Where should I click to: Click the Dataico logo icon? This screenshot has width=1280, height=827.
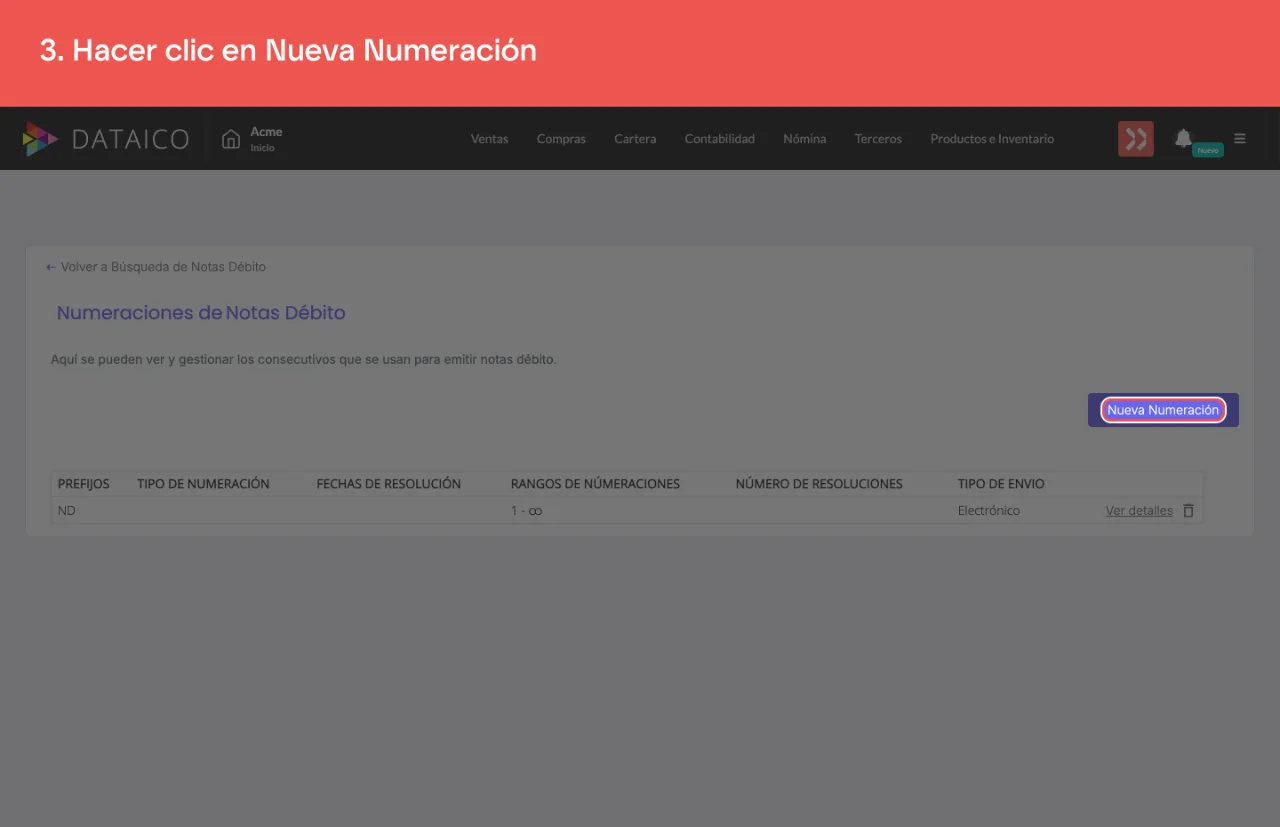(x=40, y=139)
